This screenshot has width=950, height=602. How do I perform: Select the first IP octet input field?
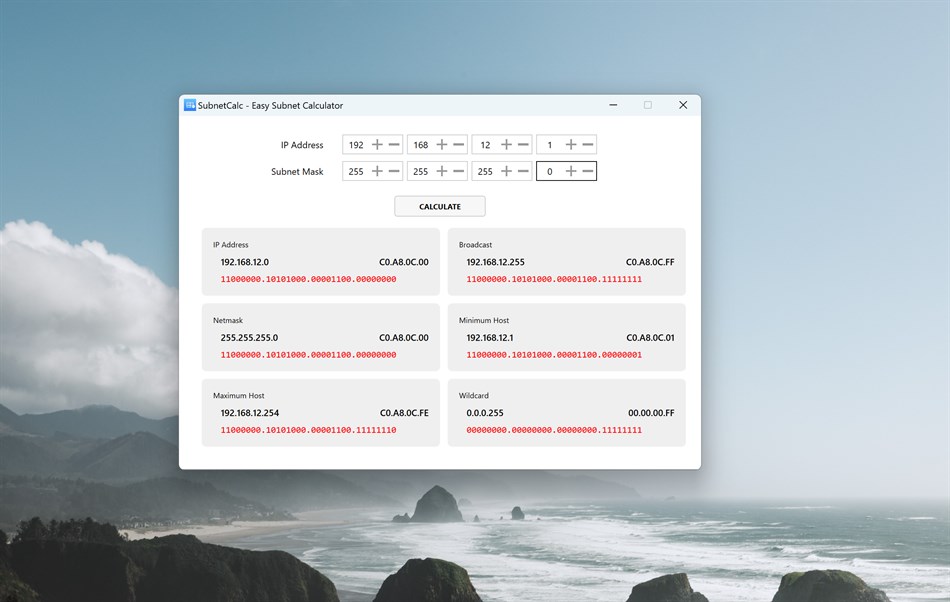358,144
